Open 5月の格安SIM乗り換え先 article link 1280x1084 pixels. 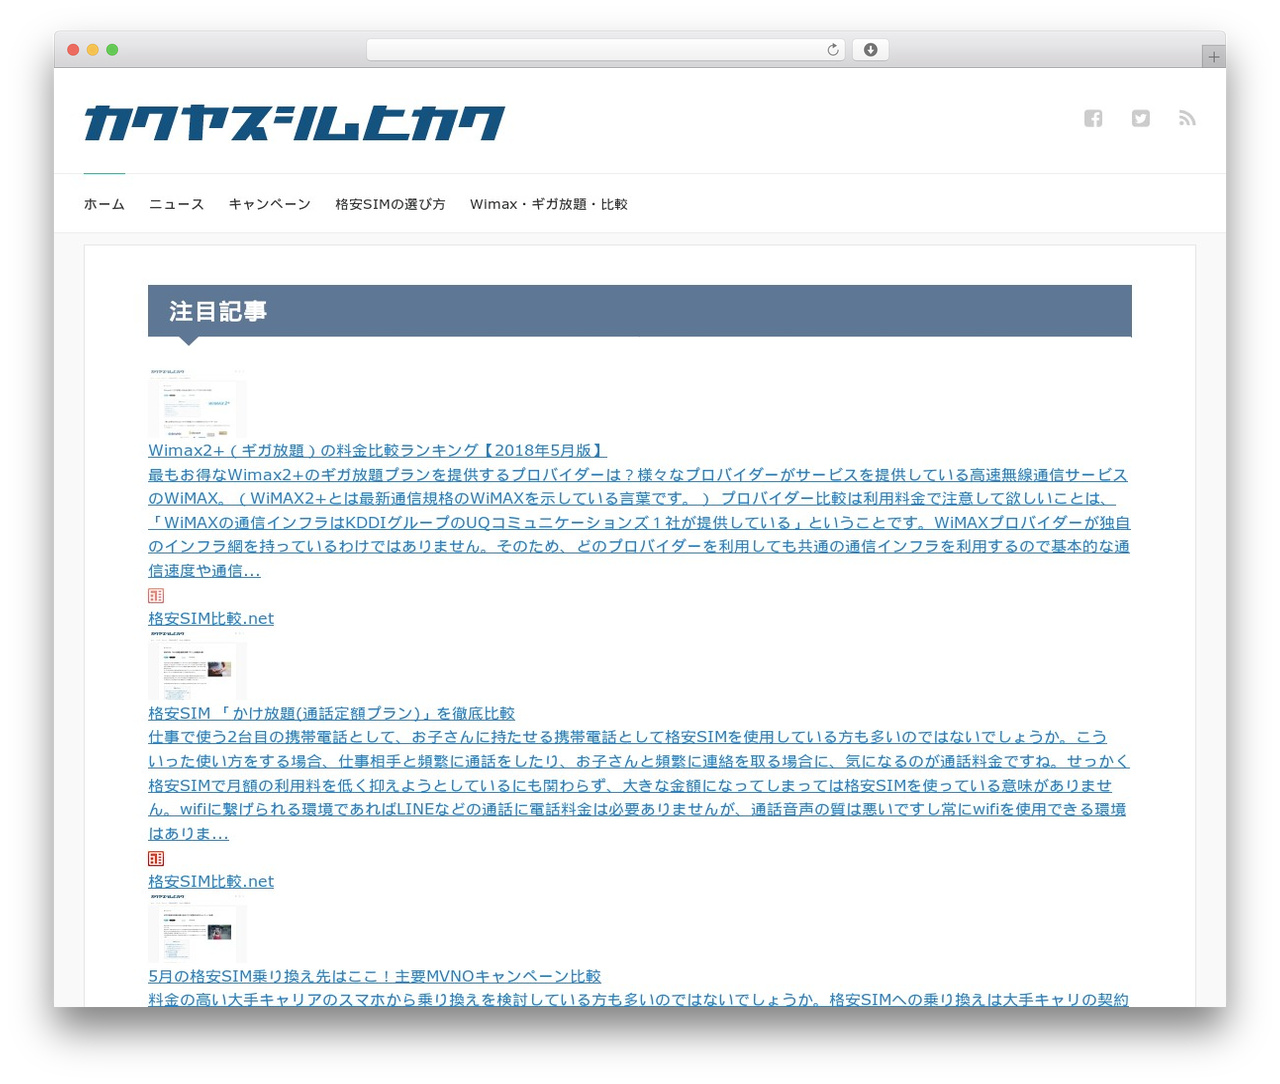(374, 977)
